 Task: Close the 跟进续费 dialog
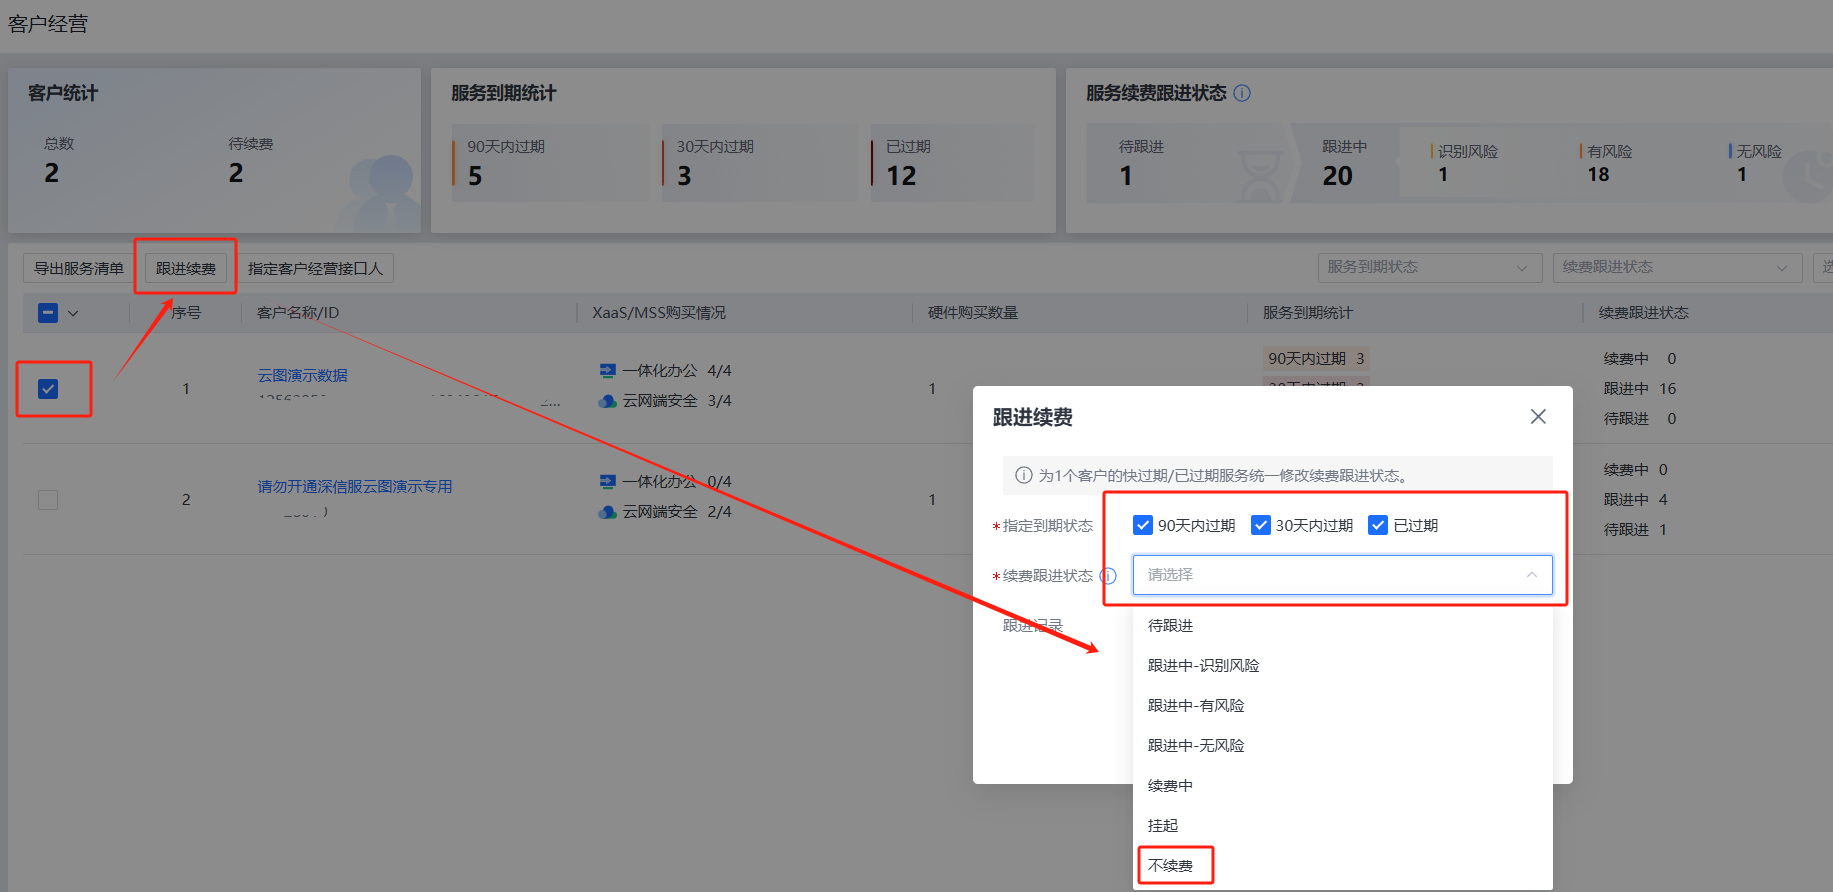tap(1538, 417)
